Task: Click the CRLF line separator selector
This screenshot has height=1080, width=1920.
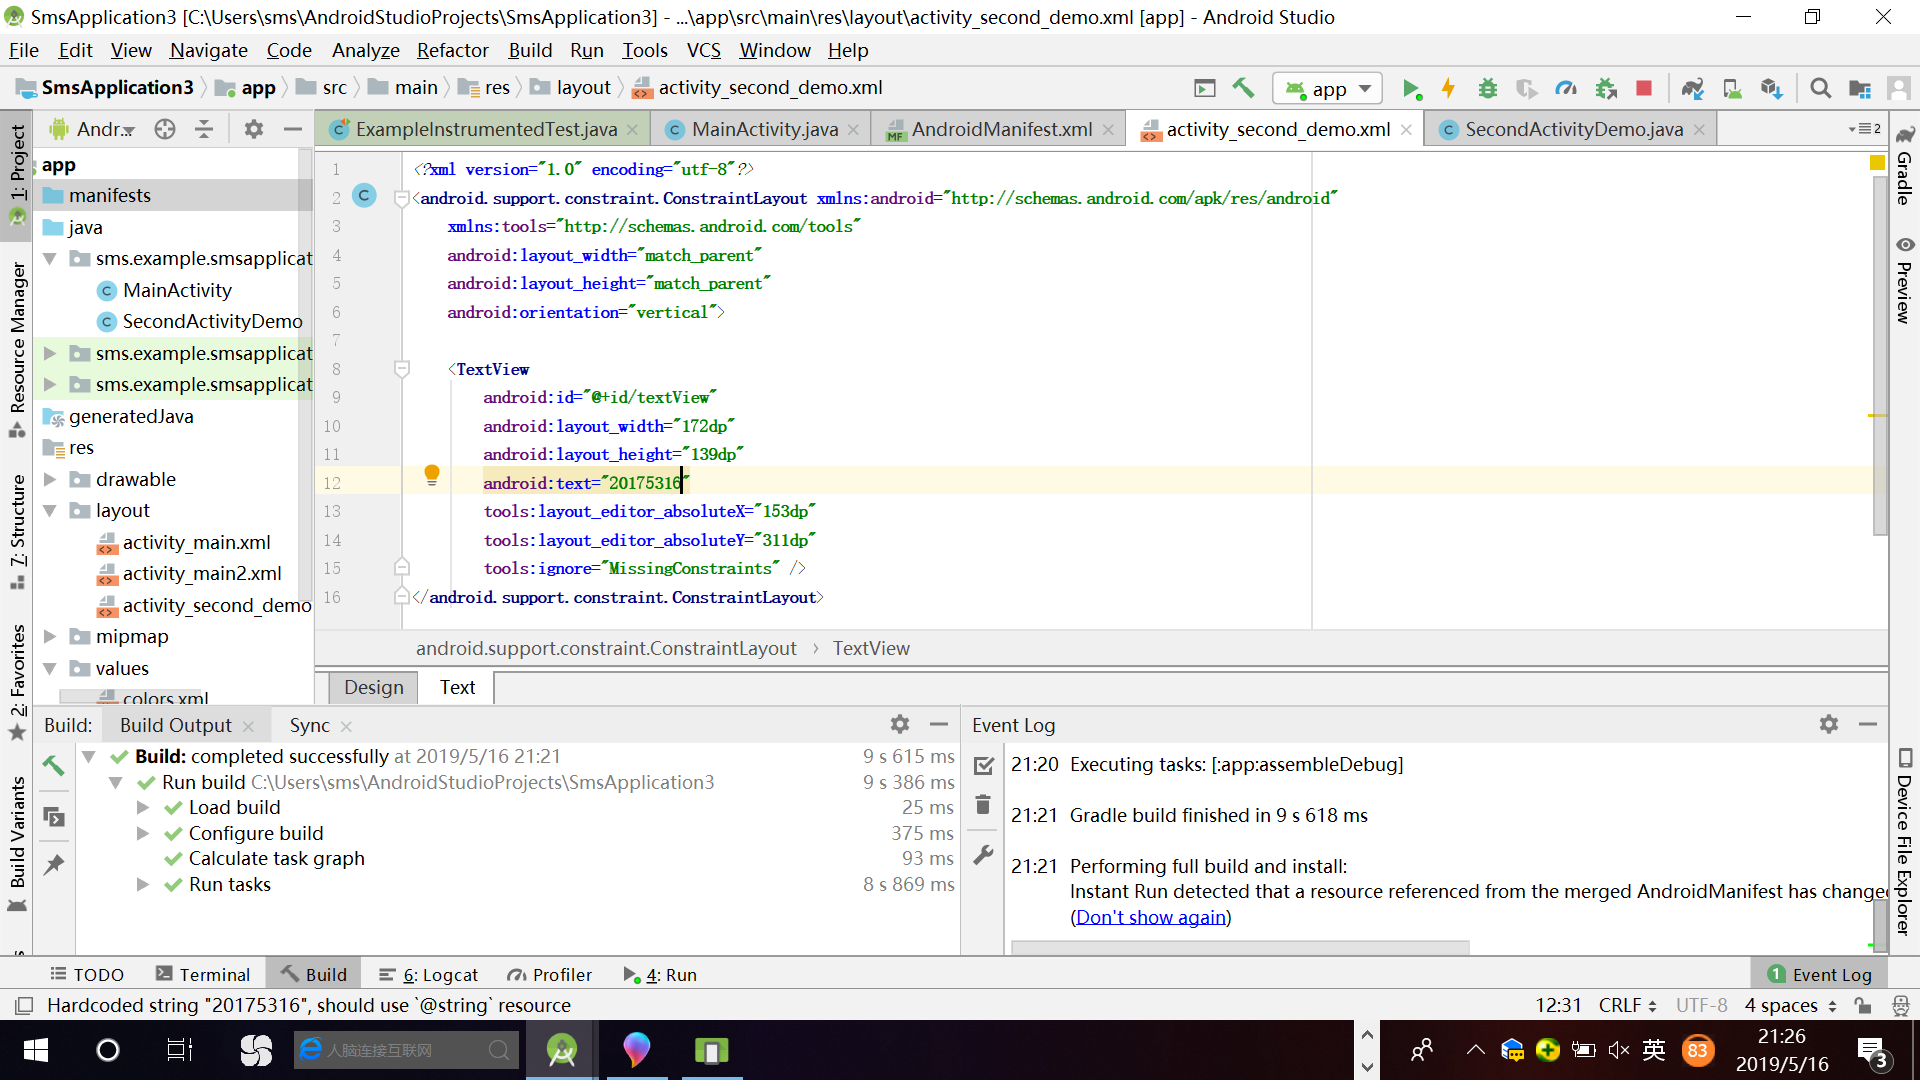Action: coord(1627,1005)
